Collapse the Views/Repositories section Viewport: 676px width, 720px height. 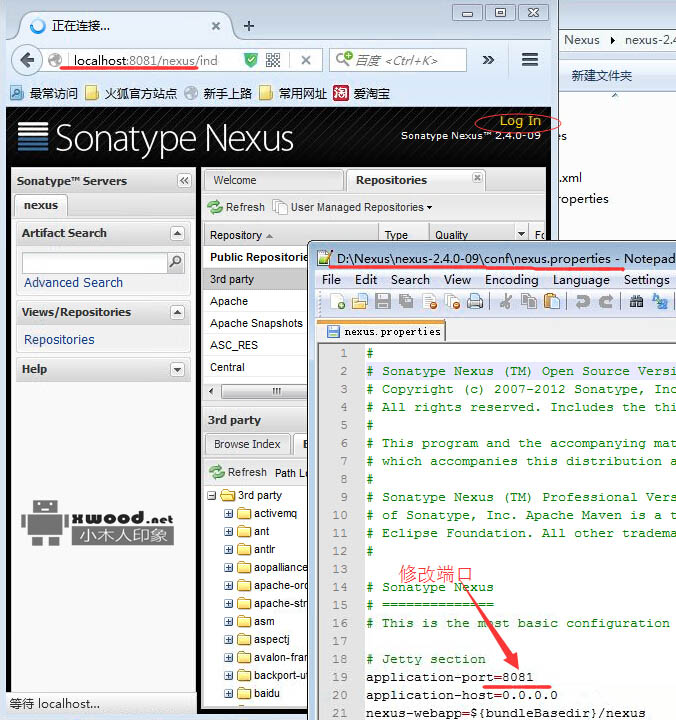pyautogui.click(x=177, y=313)
